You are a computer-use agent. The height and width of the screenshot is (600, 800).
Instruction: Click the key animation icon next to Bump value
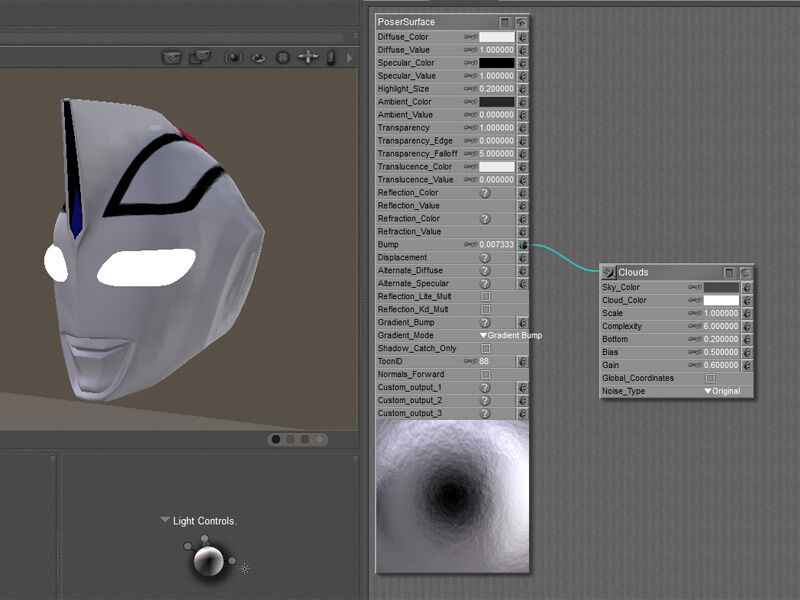click(x=470, y=245)
